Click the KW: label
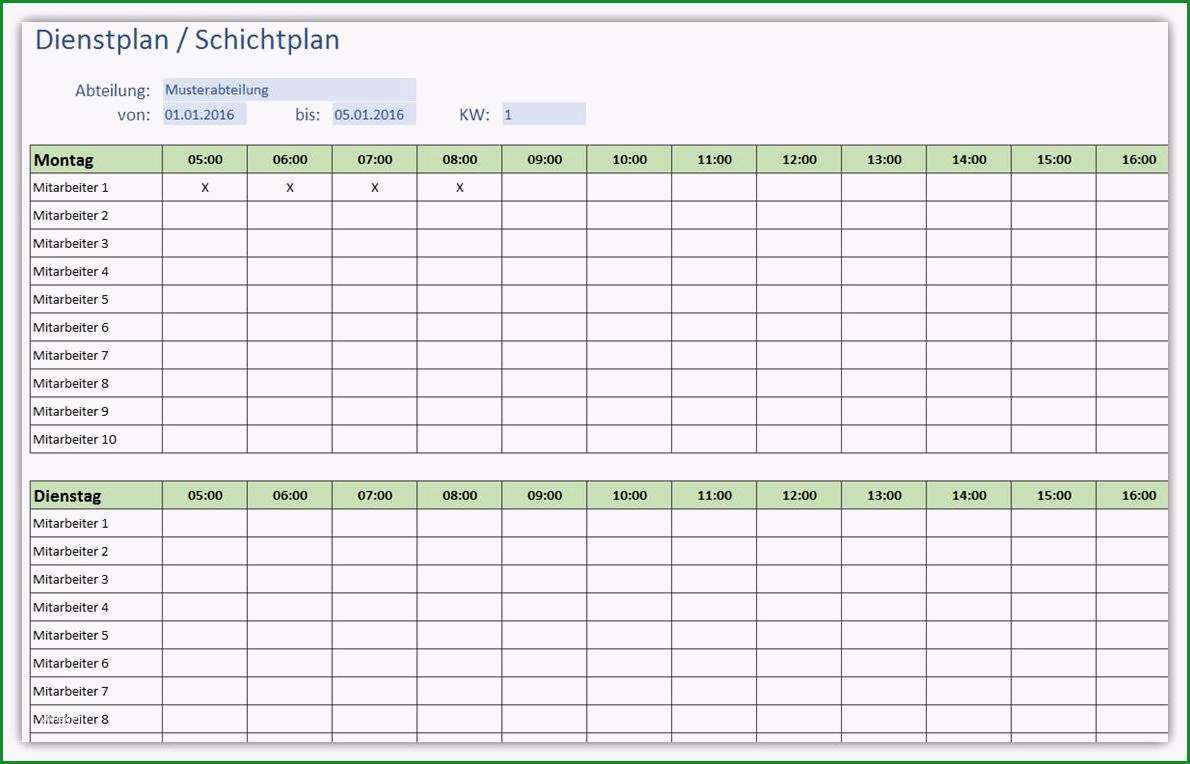This screenshot has width=1190, height=764. click(x=474, y=115)
